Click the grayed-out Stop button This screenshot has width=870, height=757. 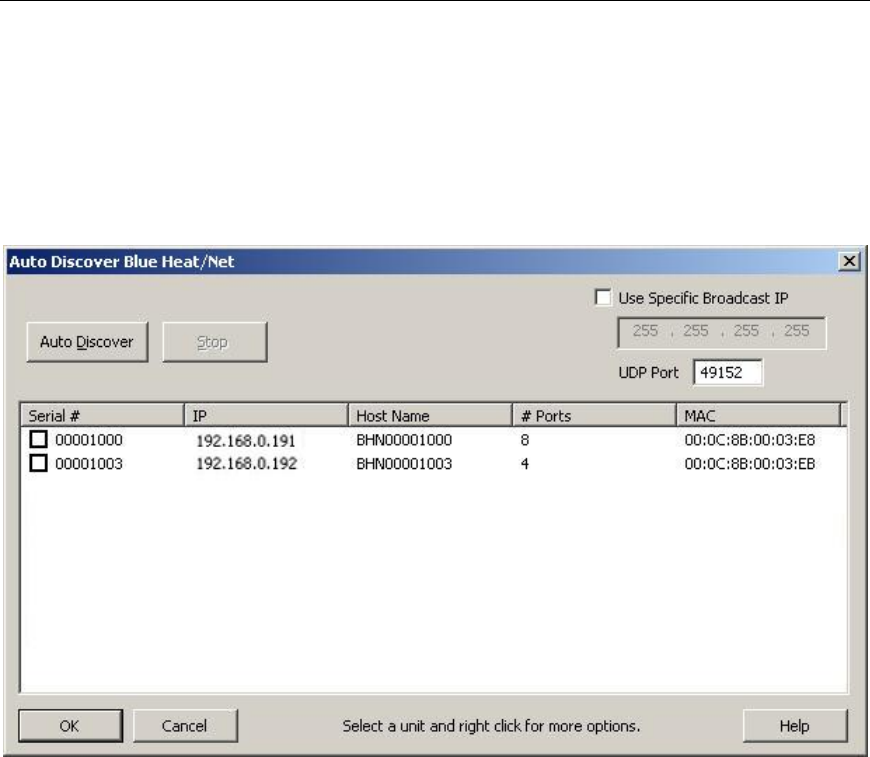215,342
